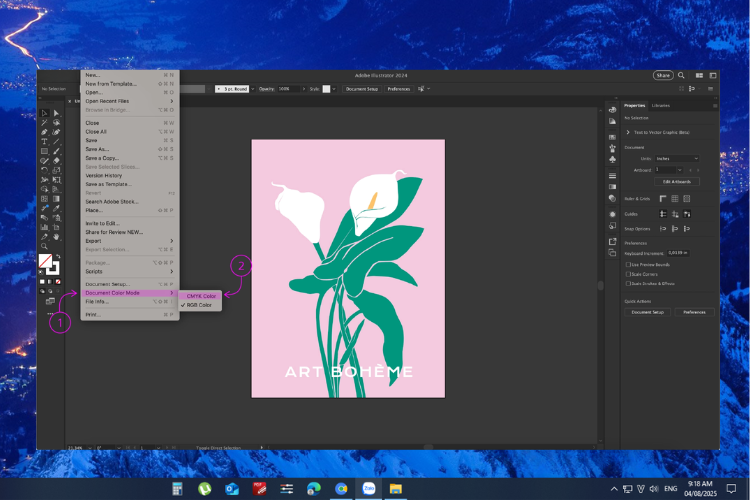Select the Hand tool
The height and width of the screenshot is (500, 750).
[56, 237]
